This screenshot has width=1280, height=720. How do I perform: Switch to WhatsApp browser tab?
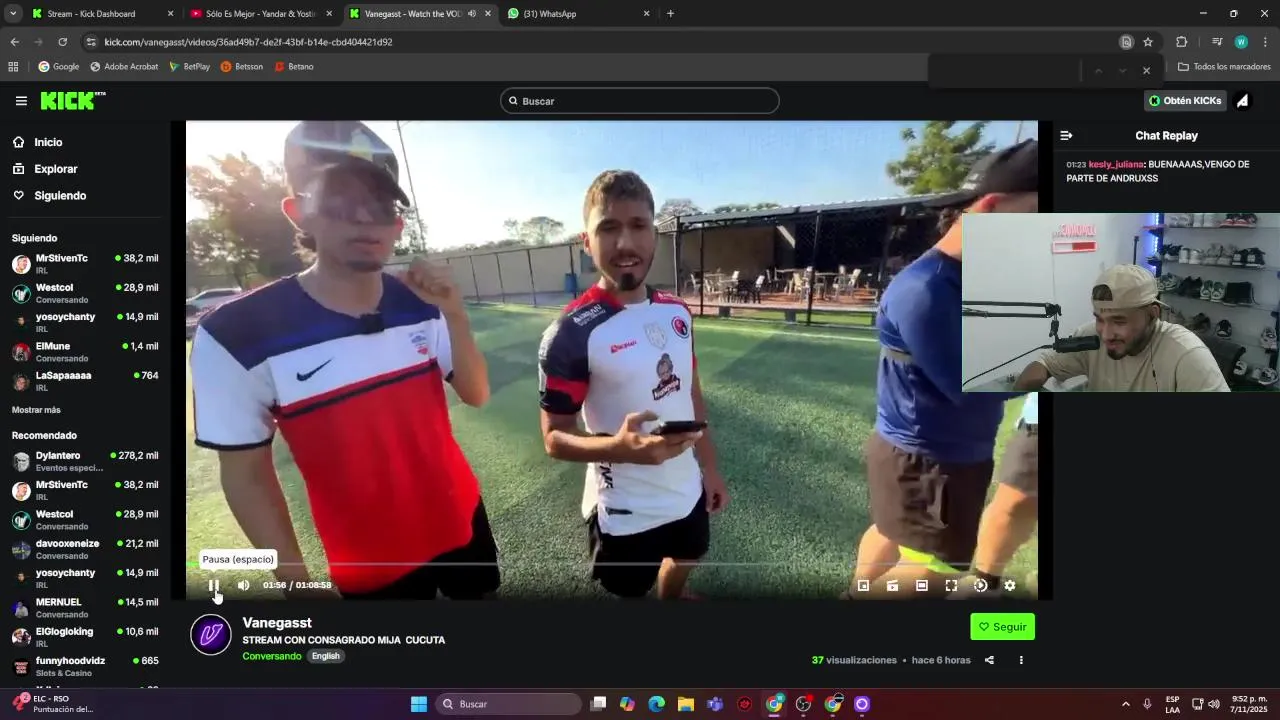(x=578, y=14)
